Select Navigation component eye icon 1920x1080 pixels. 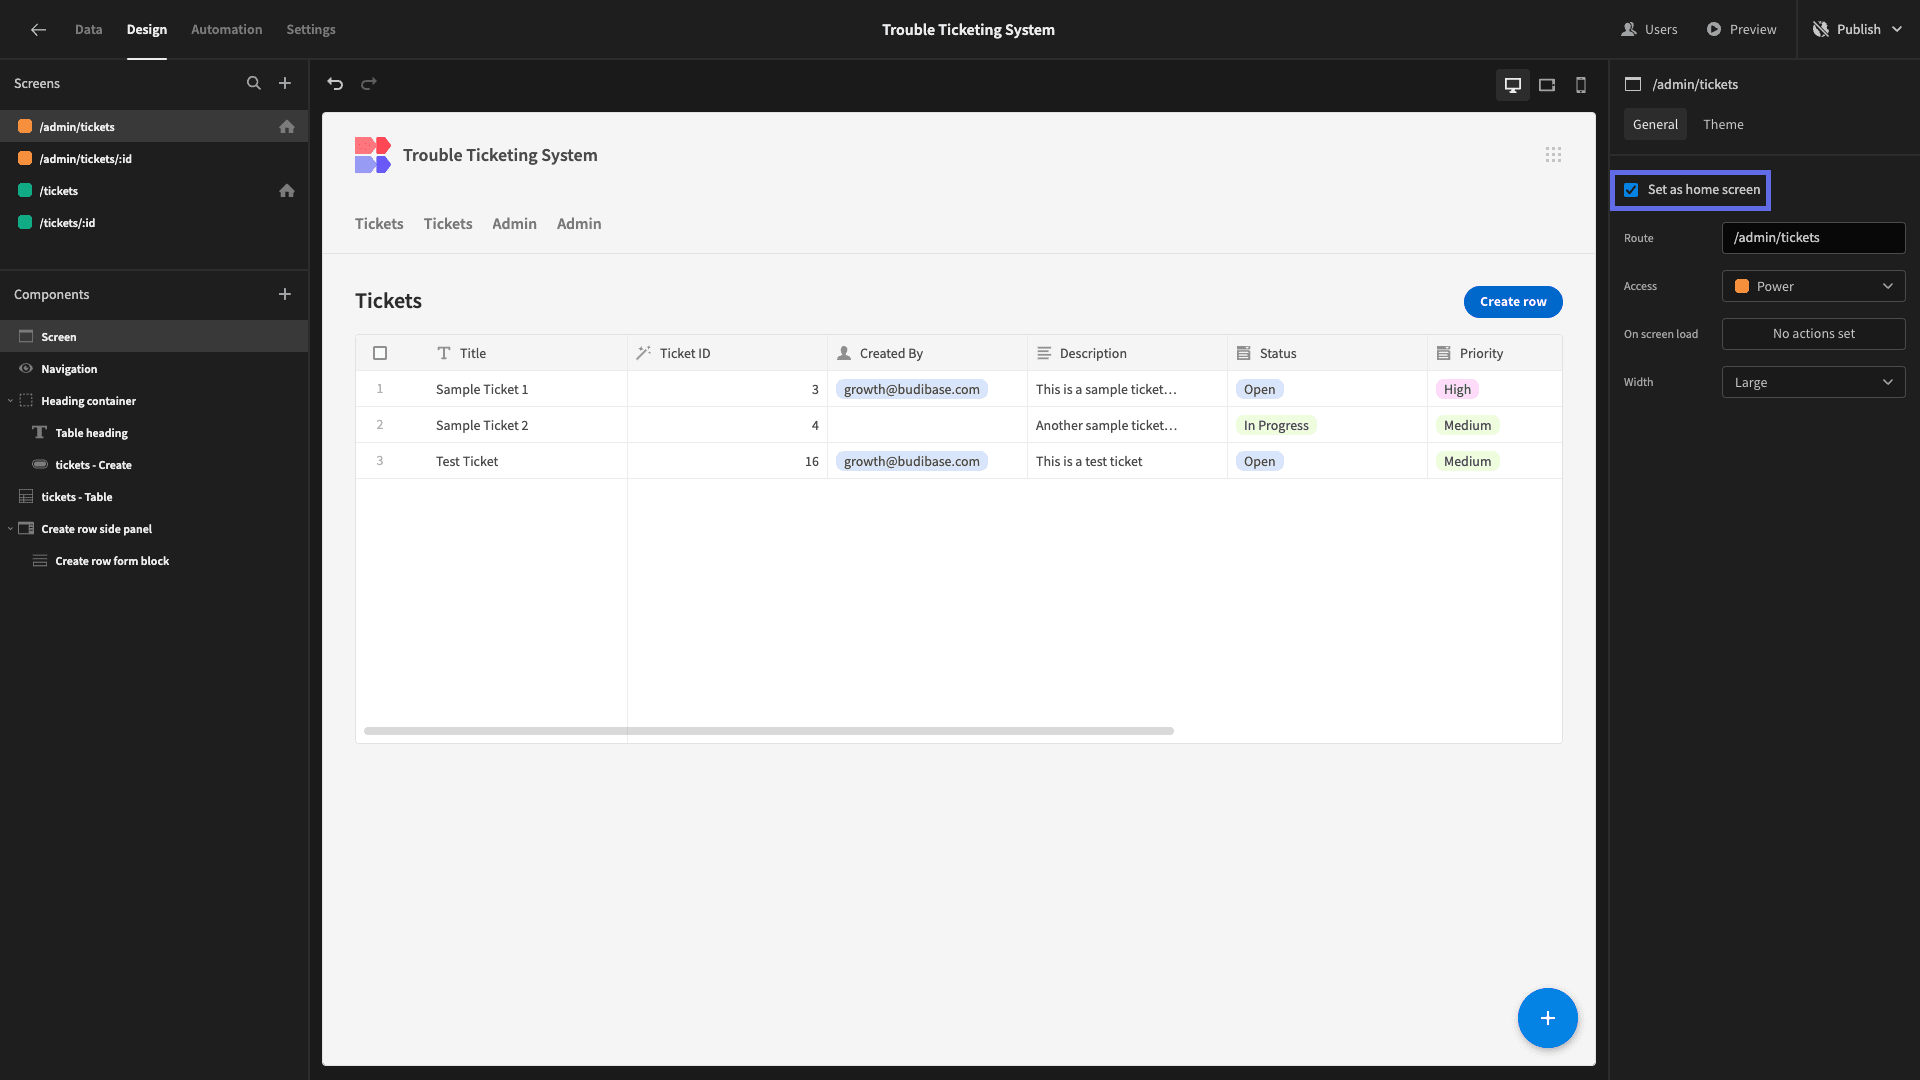(26, 369)
